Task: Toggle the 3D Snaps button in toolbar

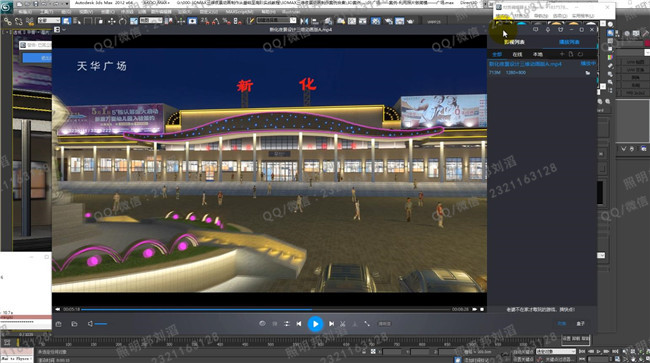Action: coord(204,21)
